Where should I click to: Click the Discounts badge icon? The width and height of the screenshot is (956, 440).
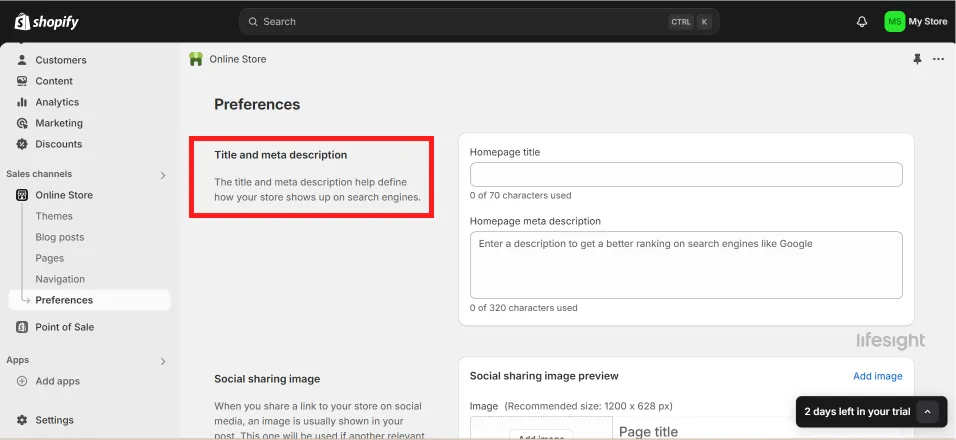pos(22,144)
